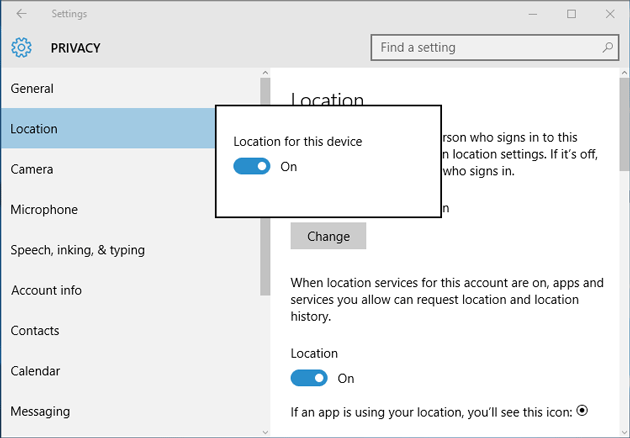
Task: Maximize the Settings window
Action: click(571, 14)
